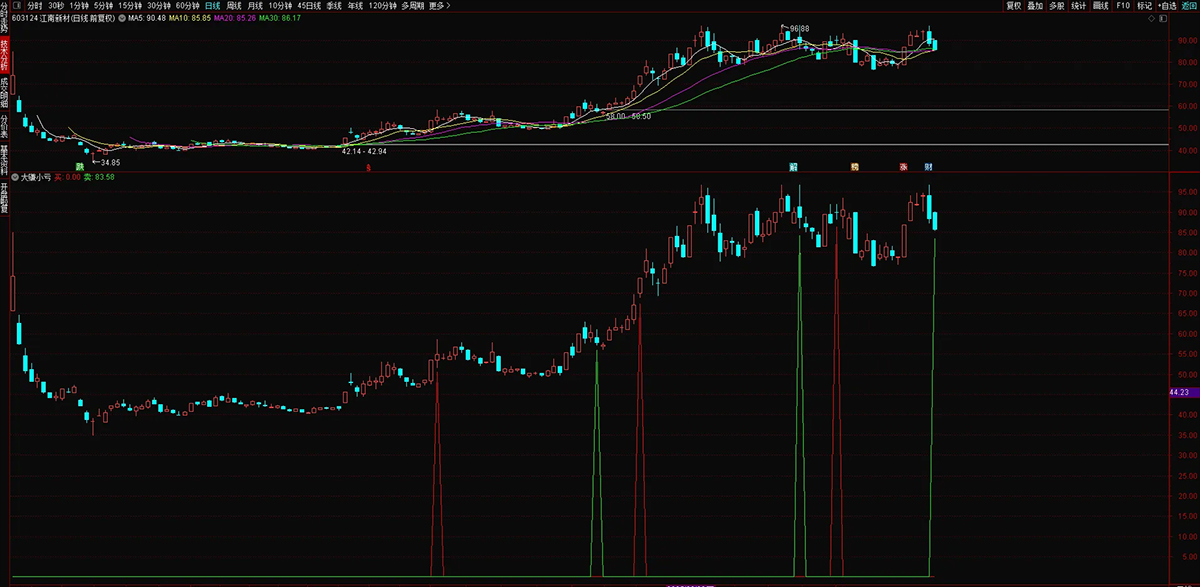The width and height of the screenshot is (1200, 587).
Task: Select the 30秒 period
Action: coord(56,5)
